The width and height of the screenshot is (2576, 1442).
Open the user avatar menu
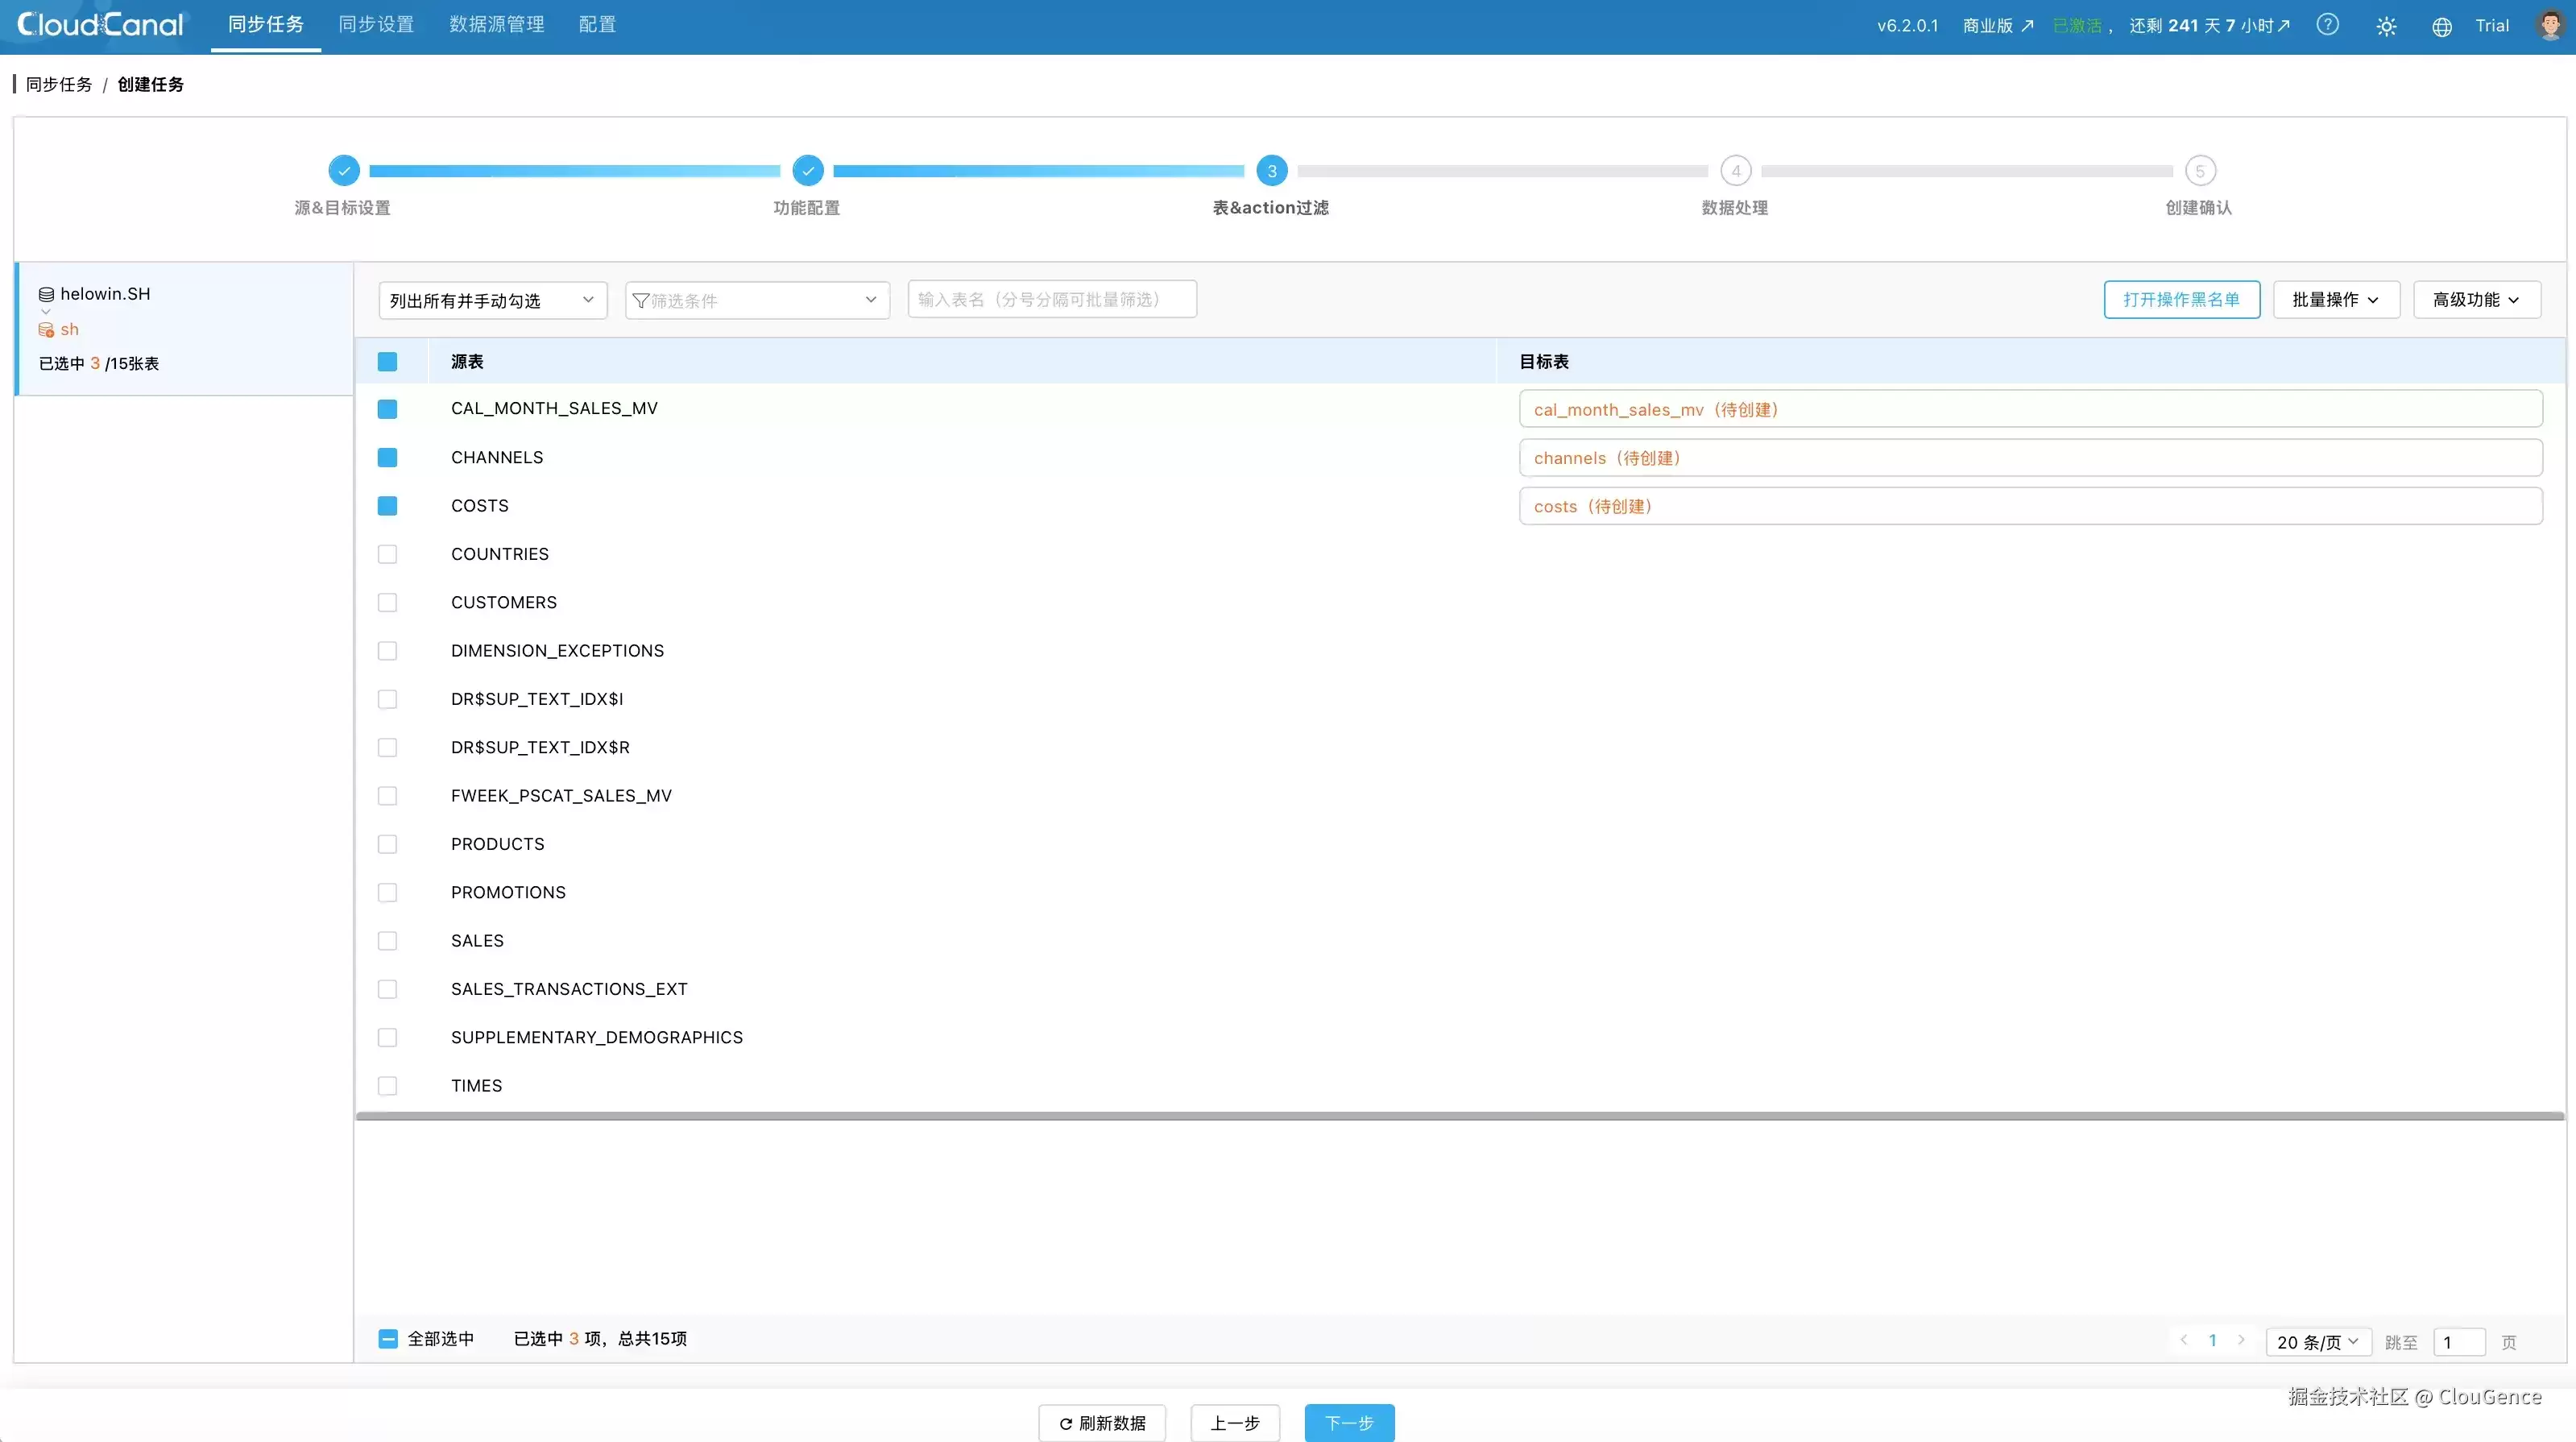[x=2550, y=25]
